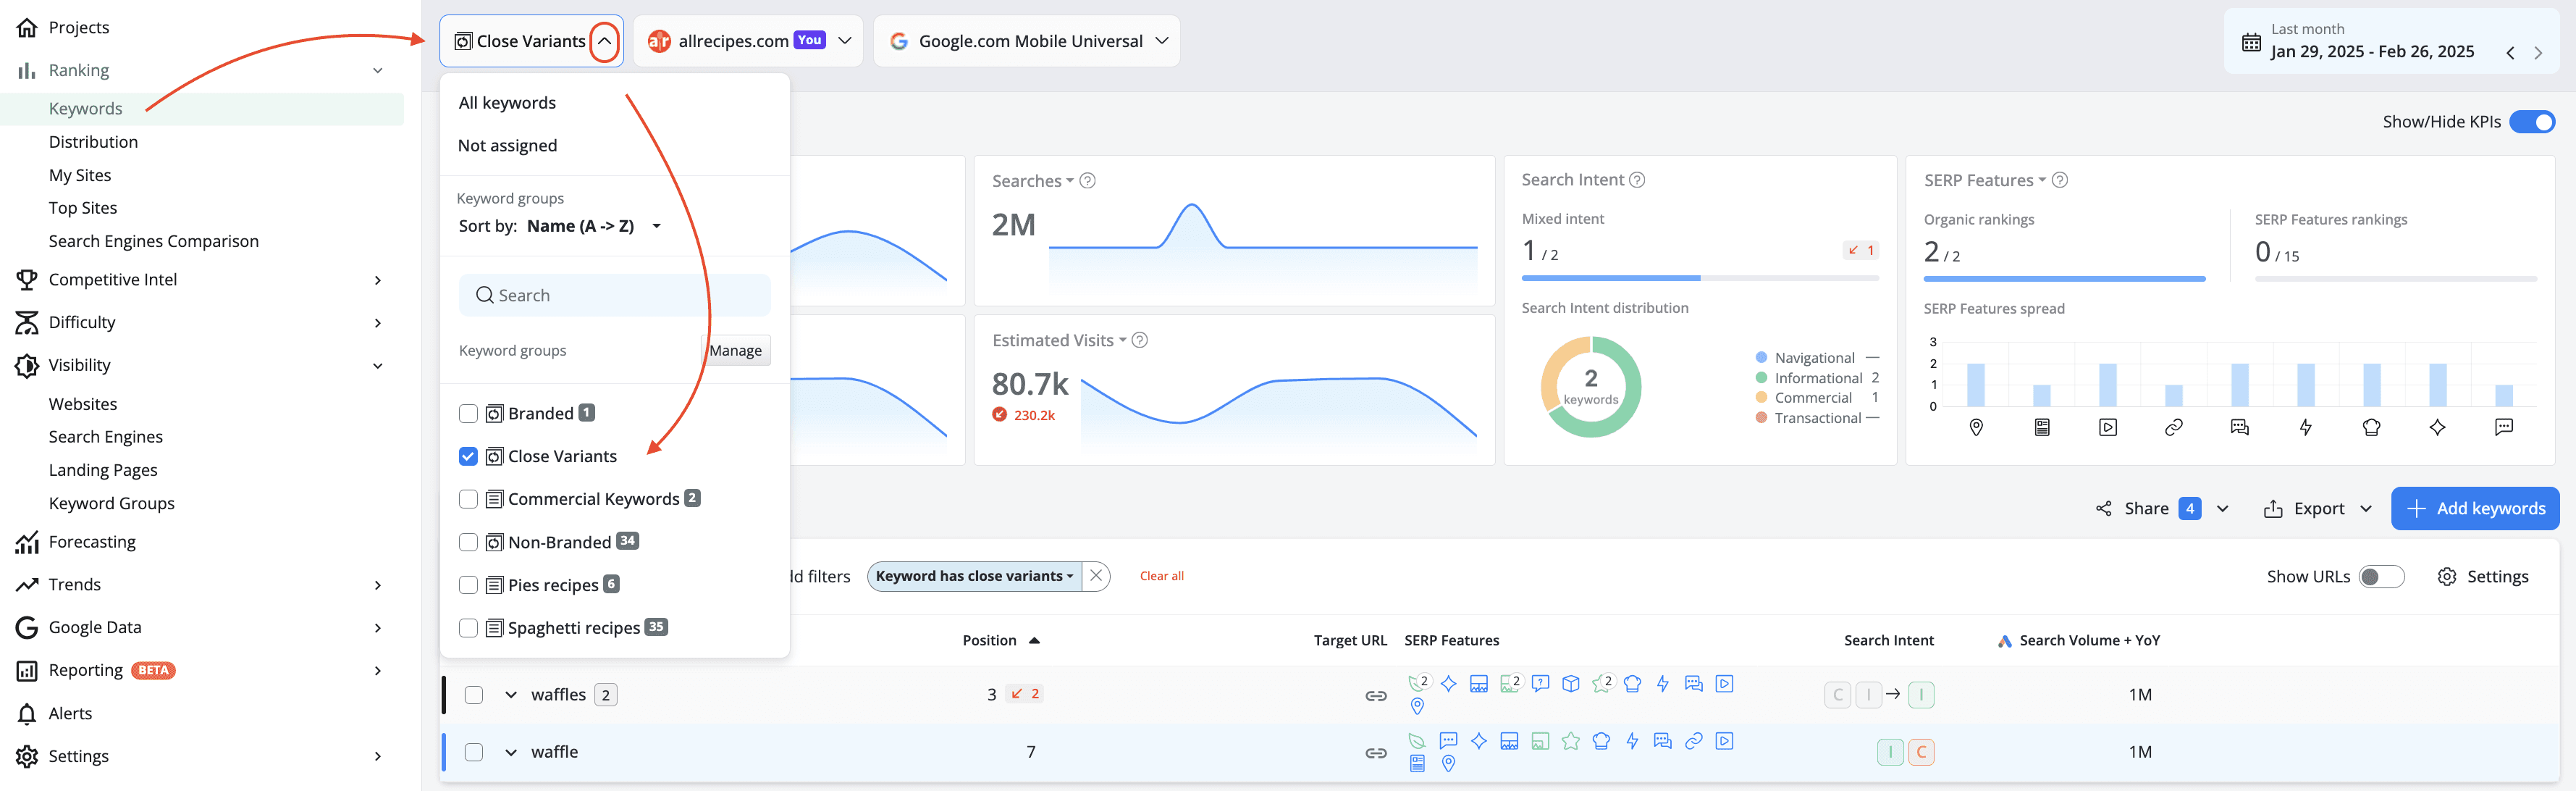Viewport: 2576px width, 791px height.
Task: Go to previous date range arrow
Action: click(x=2510, y=53)
